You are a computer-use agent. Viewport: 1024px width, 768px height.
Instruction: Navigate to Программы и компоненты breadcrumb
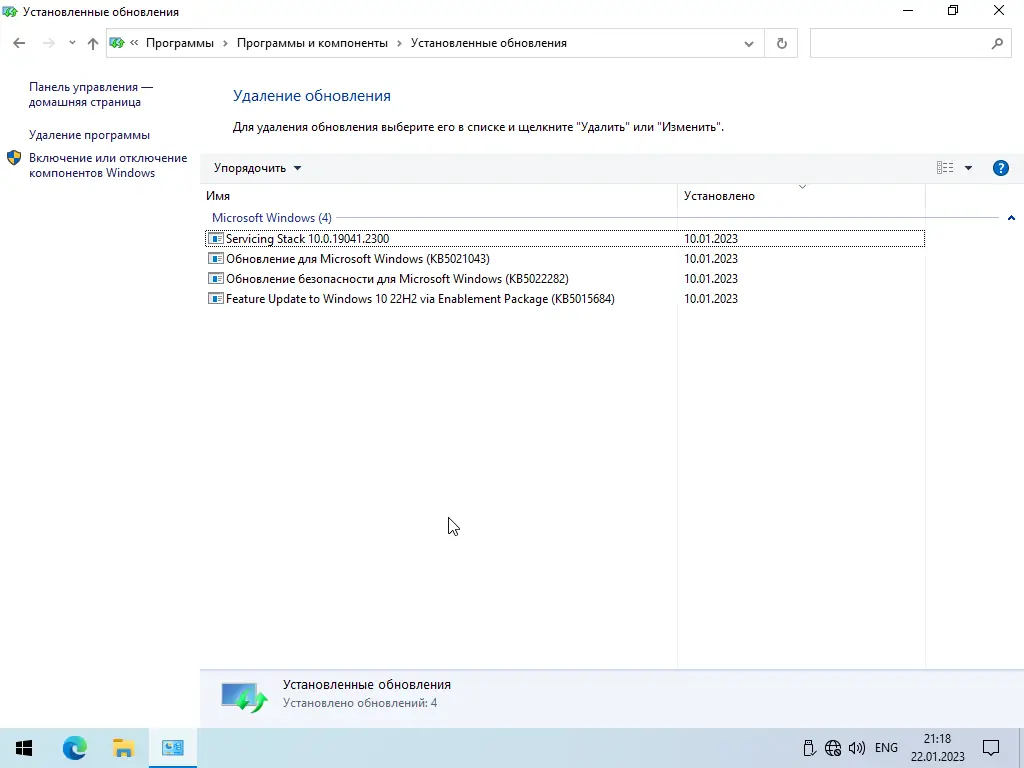click(x=312, y=43)
